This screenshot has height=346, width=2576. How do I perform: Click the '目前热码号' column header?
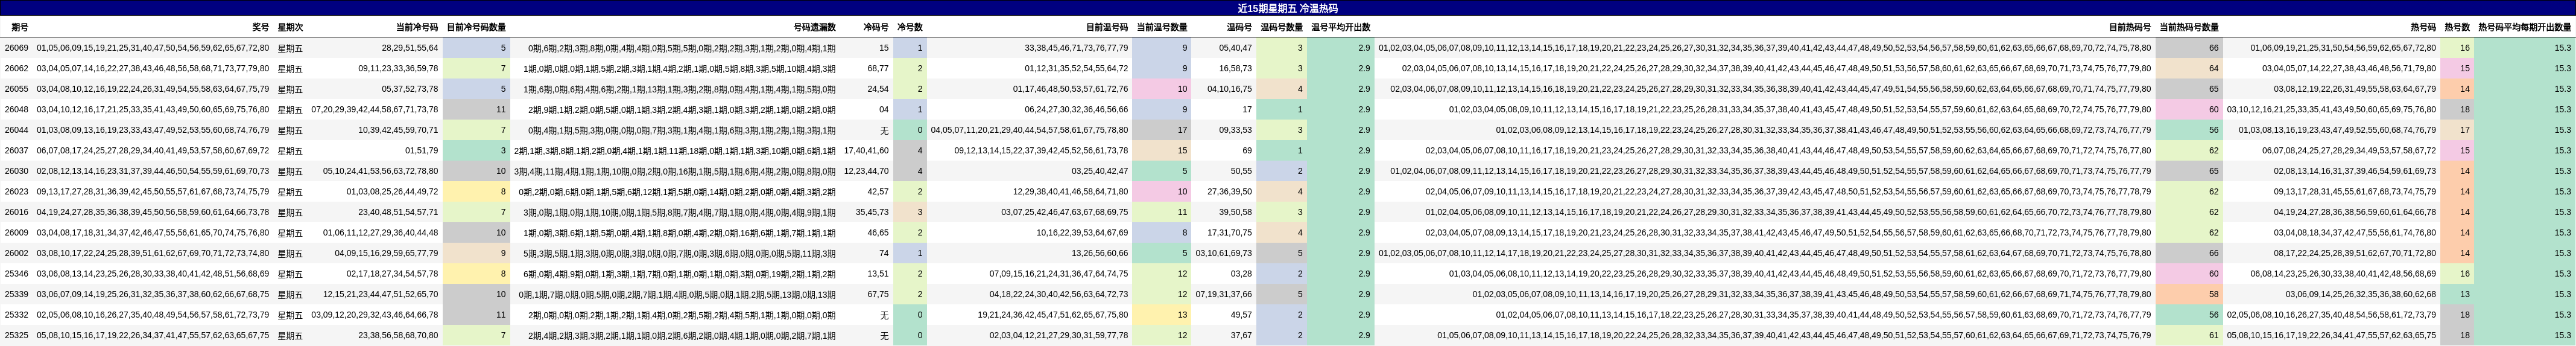(2130, 27)
